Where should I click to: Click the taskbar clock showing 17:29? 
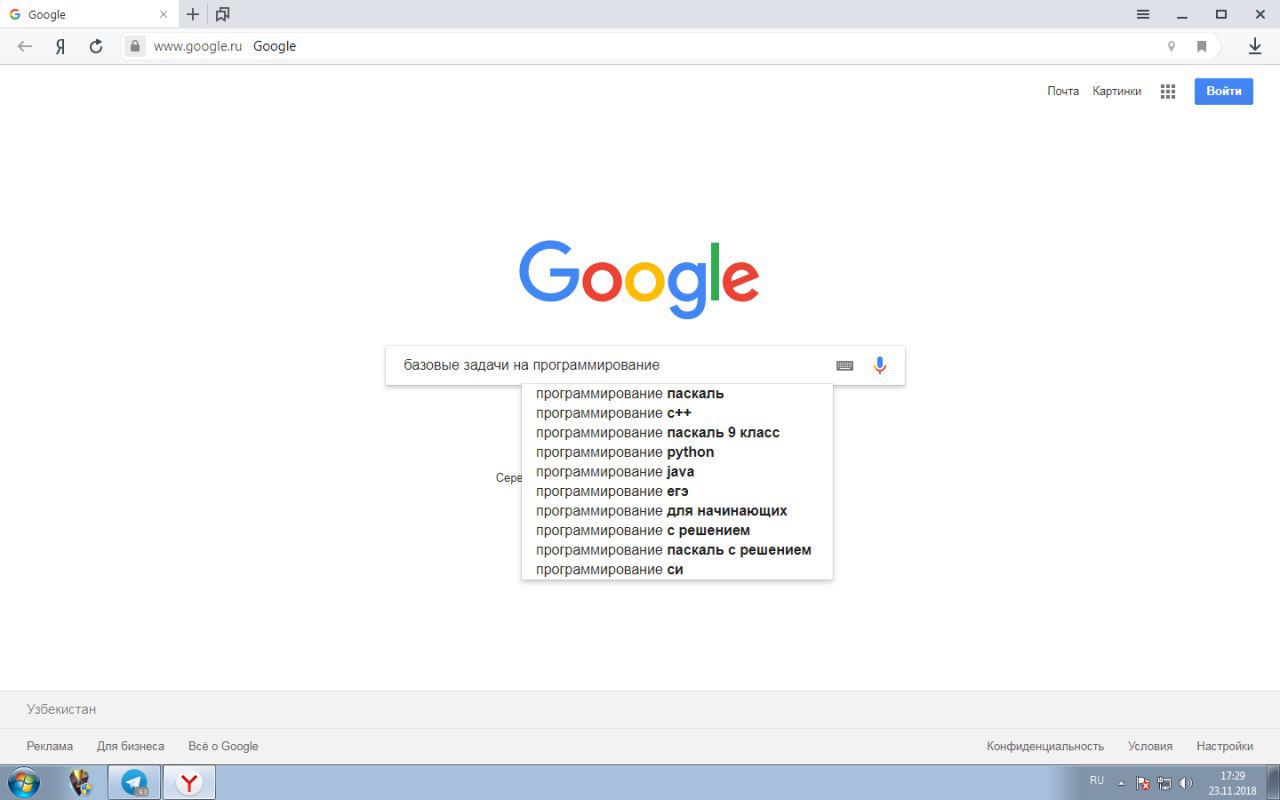1232,783
